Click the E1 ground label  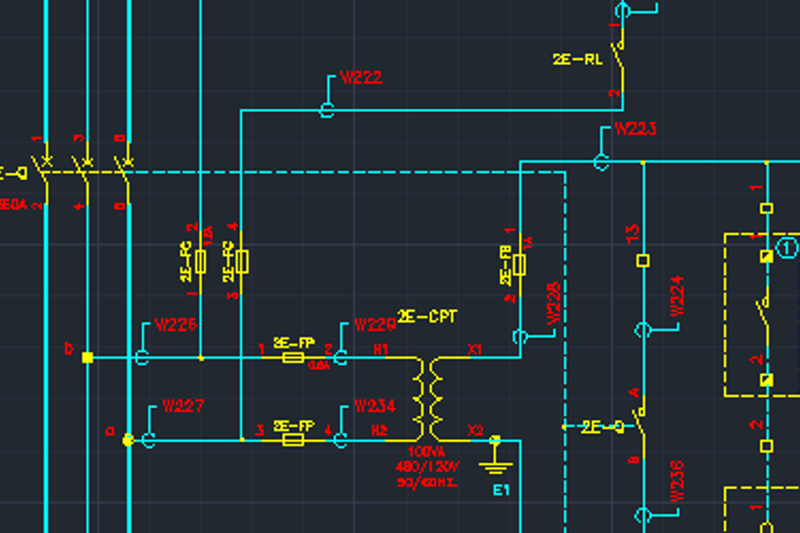tap(501, 490)
